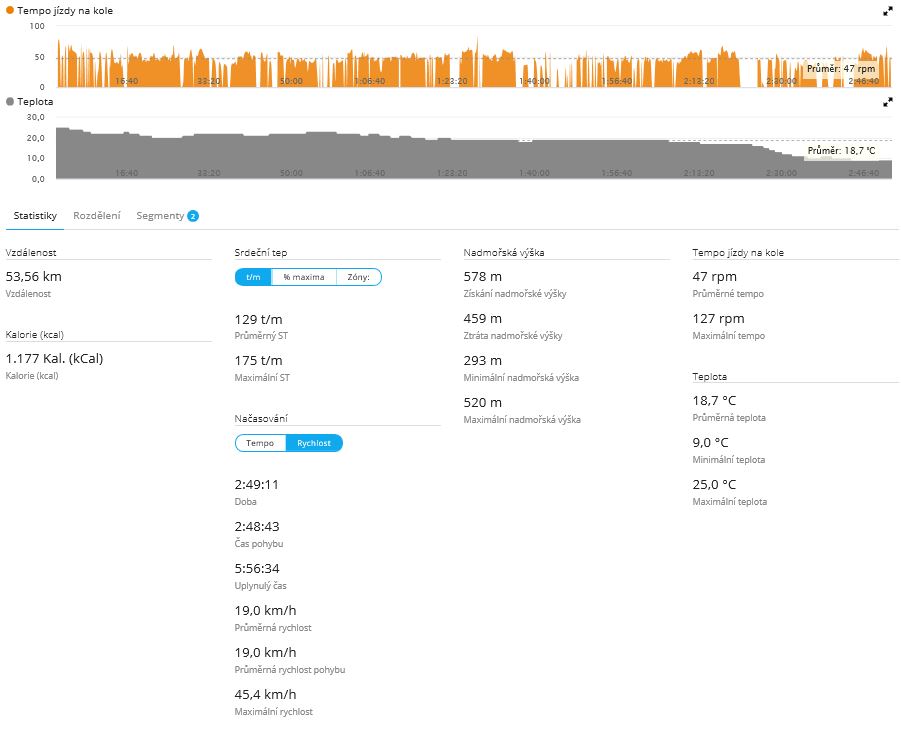The image size is (901, 730).
Task: Click the 53,56 km distance value
Action: click(x=34, y=275)
